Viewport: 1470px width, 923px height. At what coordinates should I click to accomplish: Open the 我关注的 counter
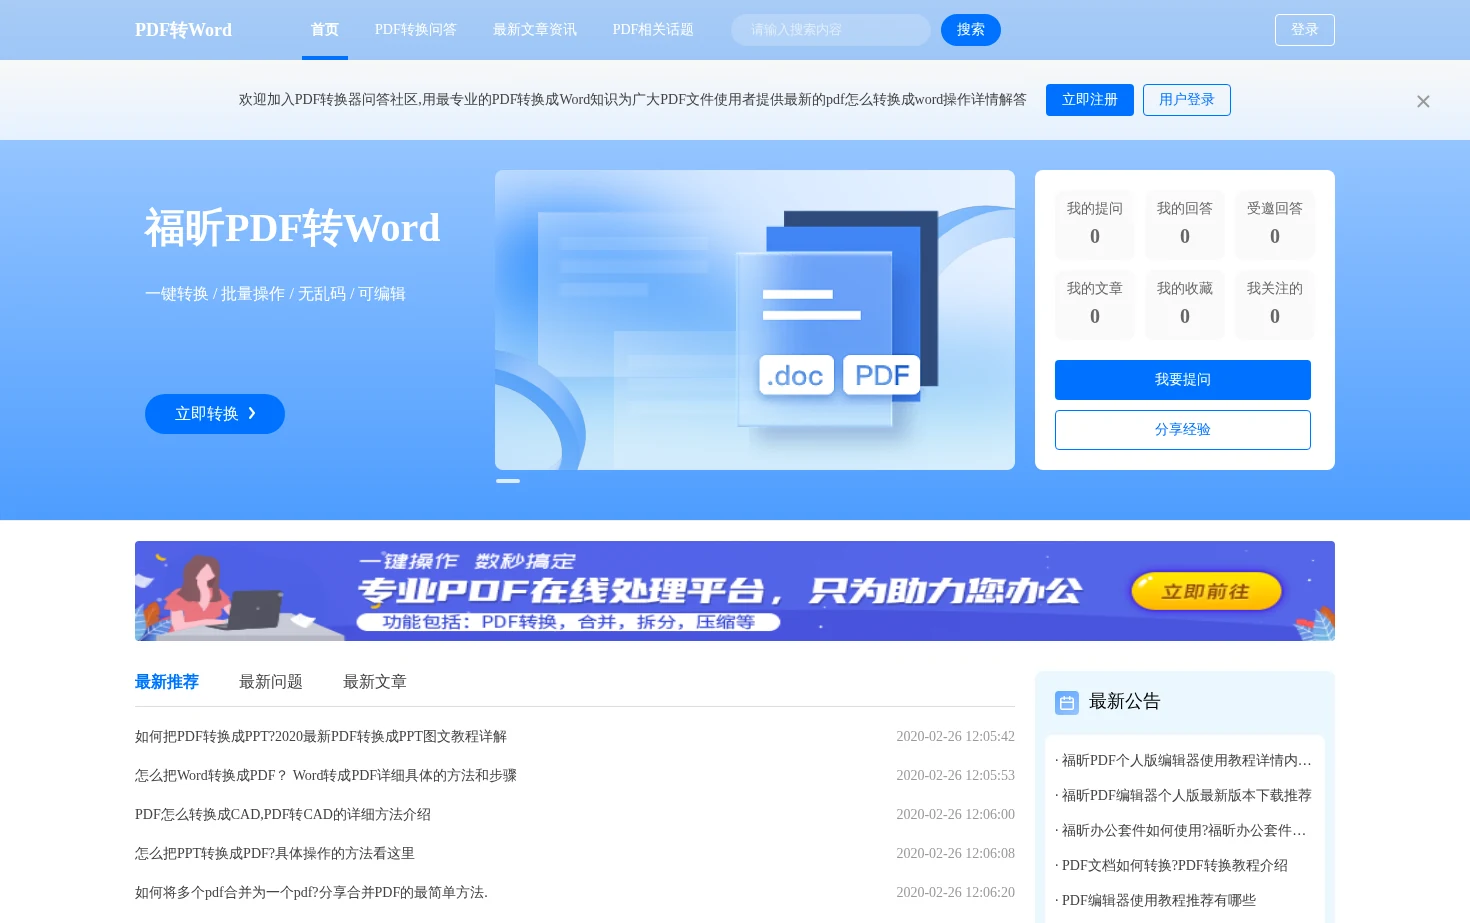(x=1275, y=304)
